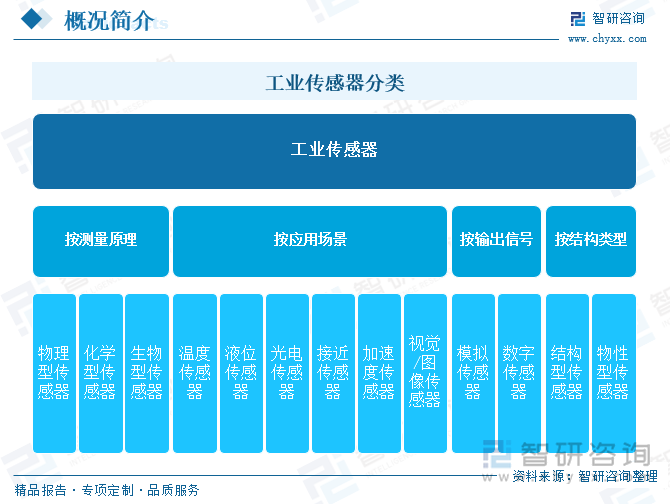Click the 精品报告·专项定制·品质服务 footer text
This screenshot has width=670, height=504.
pyautogui.click(x=107, y=490)
